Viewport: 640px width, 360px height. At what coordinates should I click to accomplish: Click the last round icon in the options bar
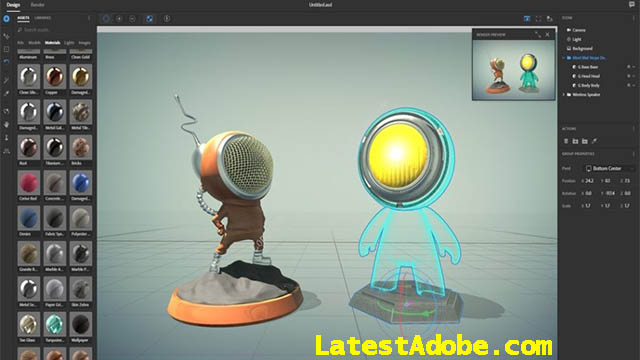tap(167, 19)
